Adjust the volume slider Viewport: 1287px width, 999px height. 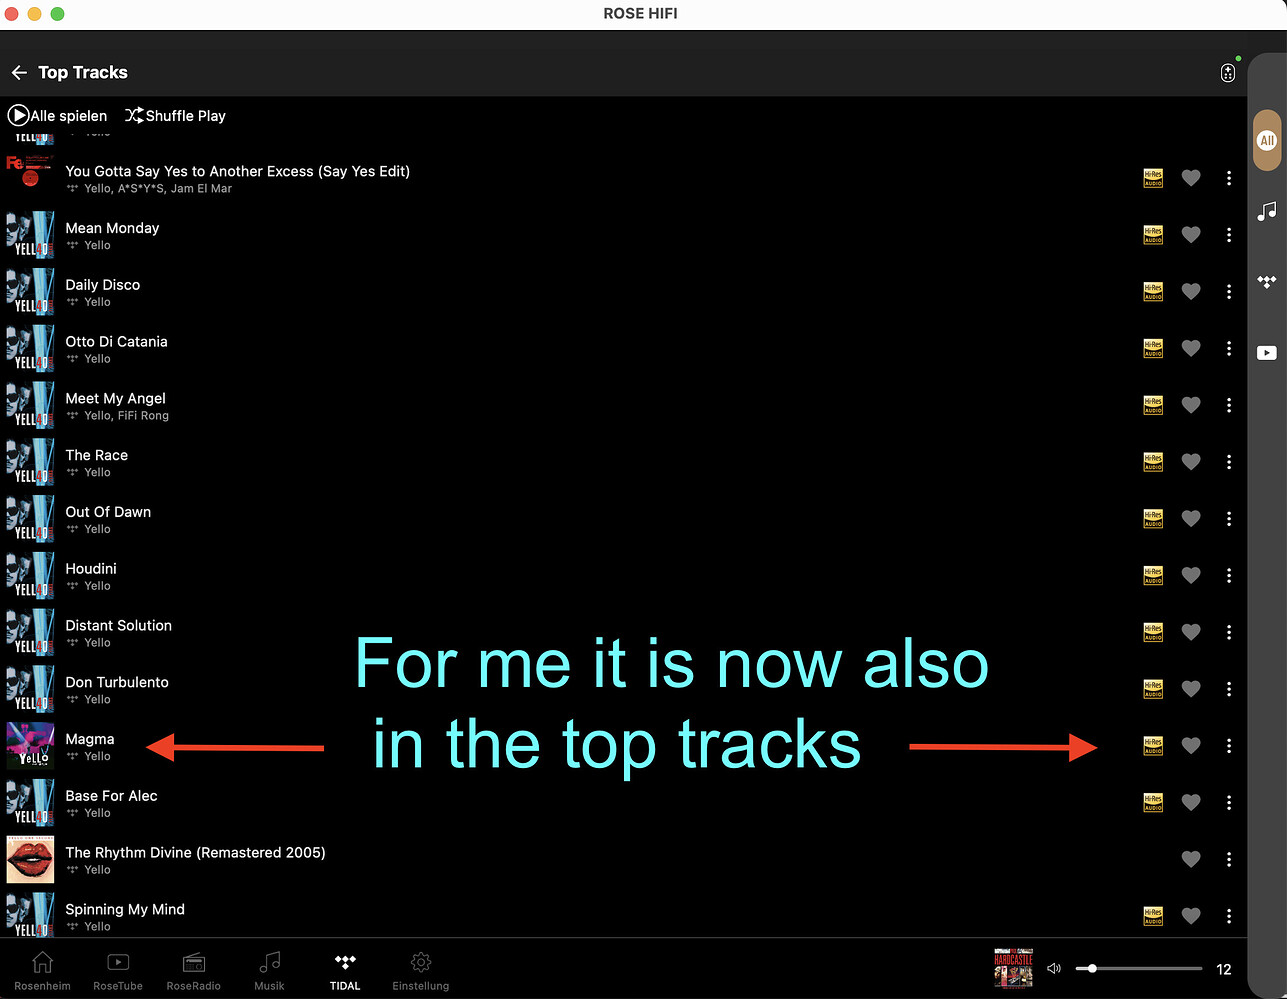point(1139,969)
